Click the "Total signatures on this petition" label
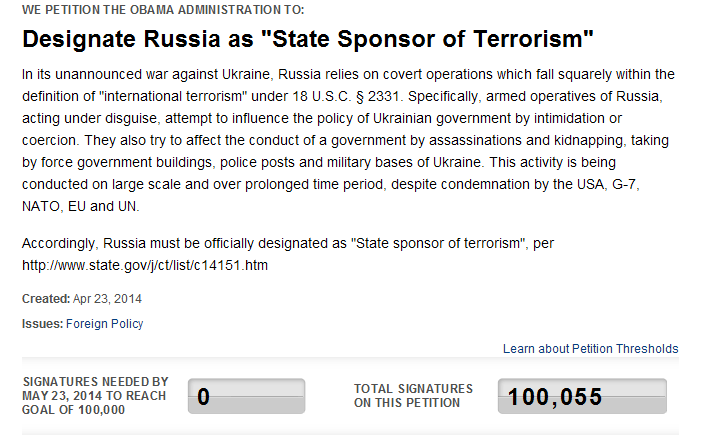707x435 pixels. pos(413,395)
